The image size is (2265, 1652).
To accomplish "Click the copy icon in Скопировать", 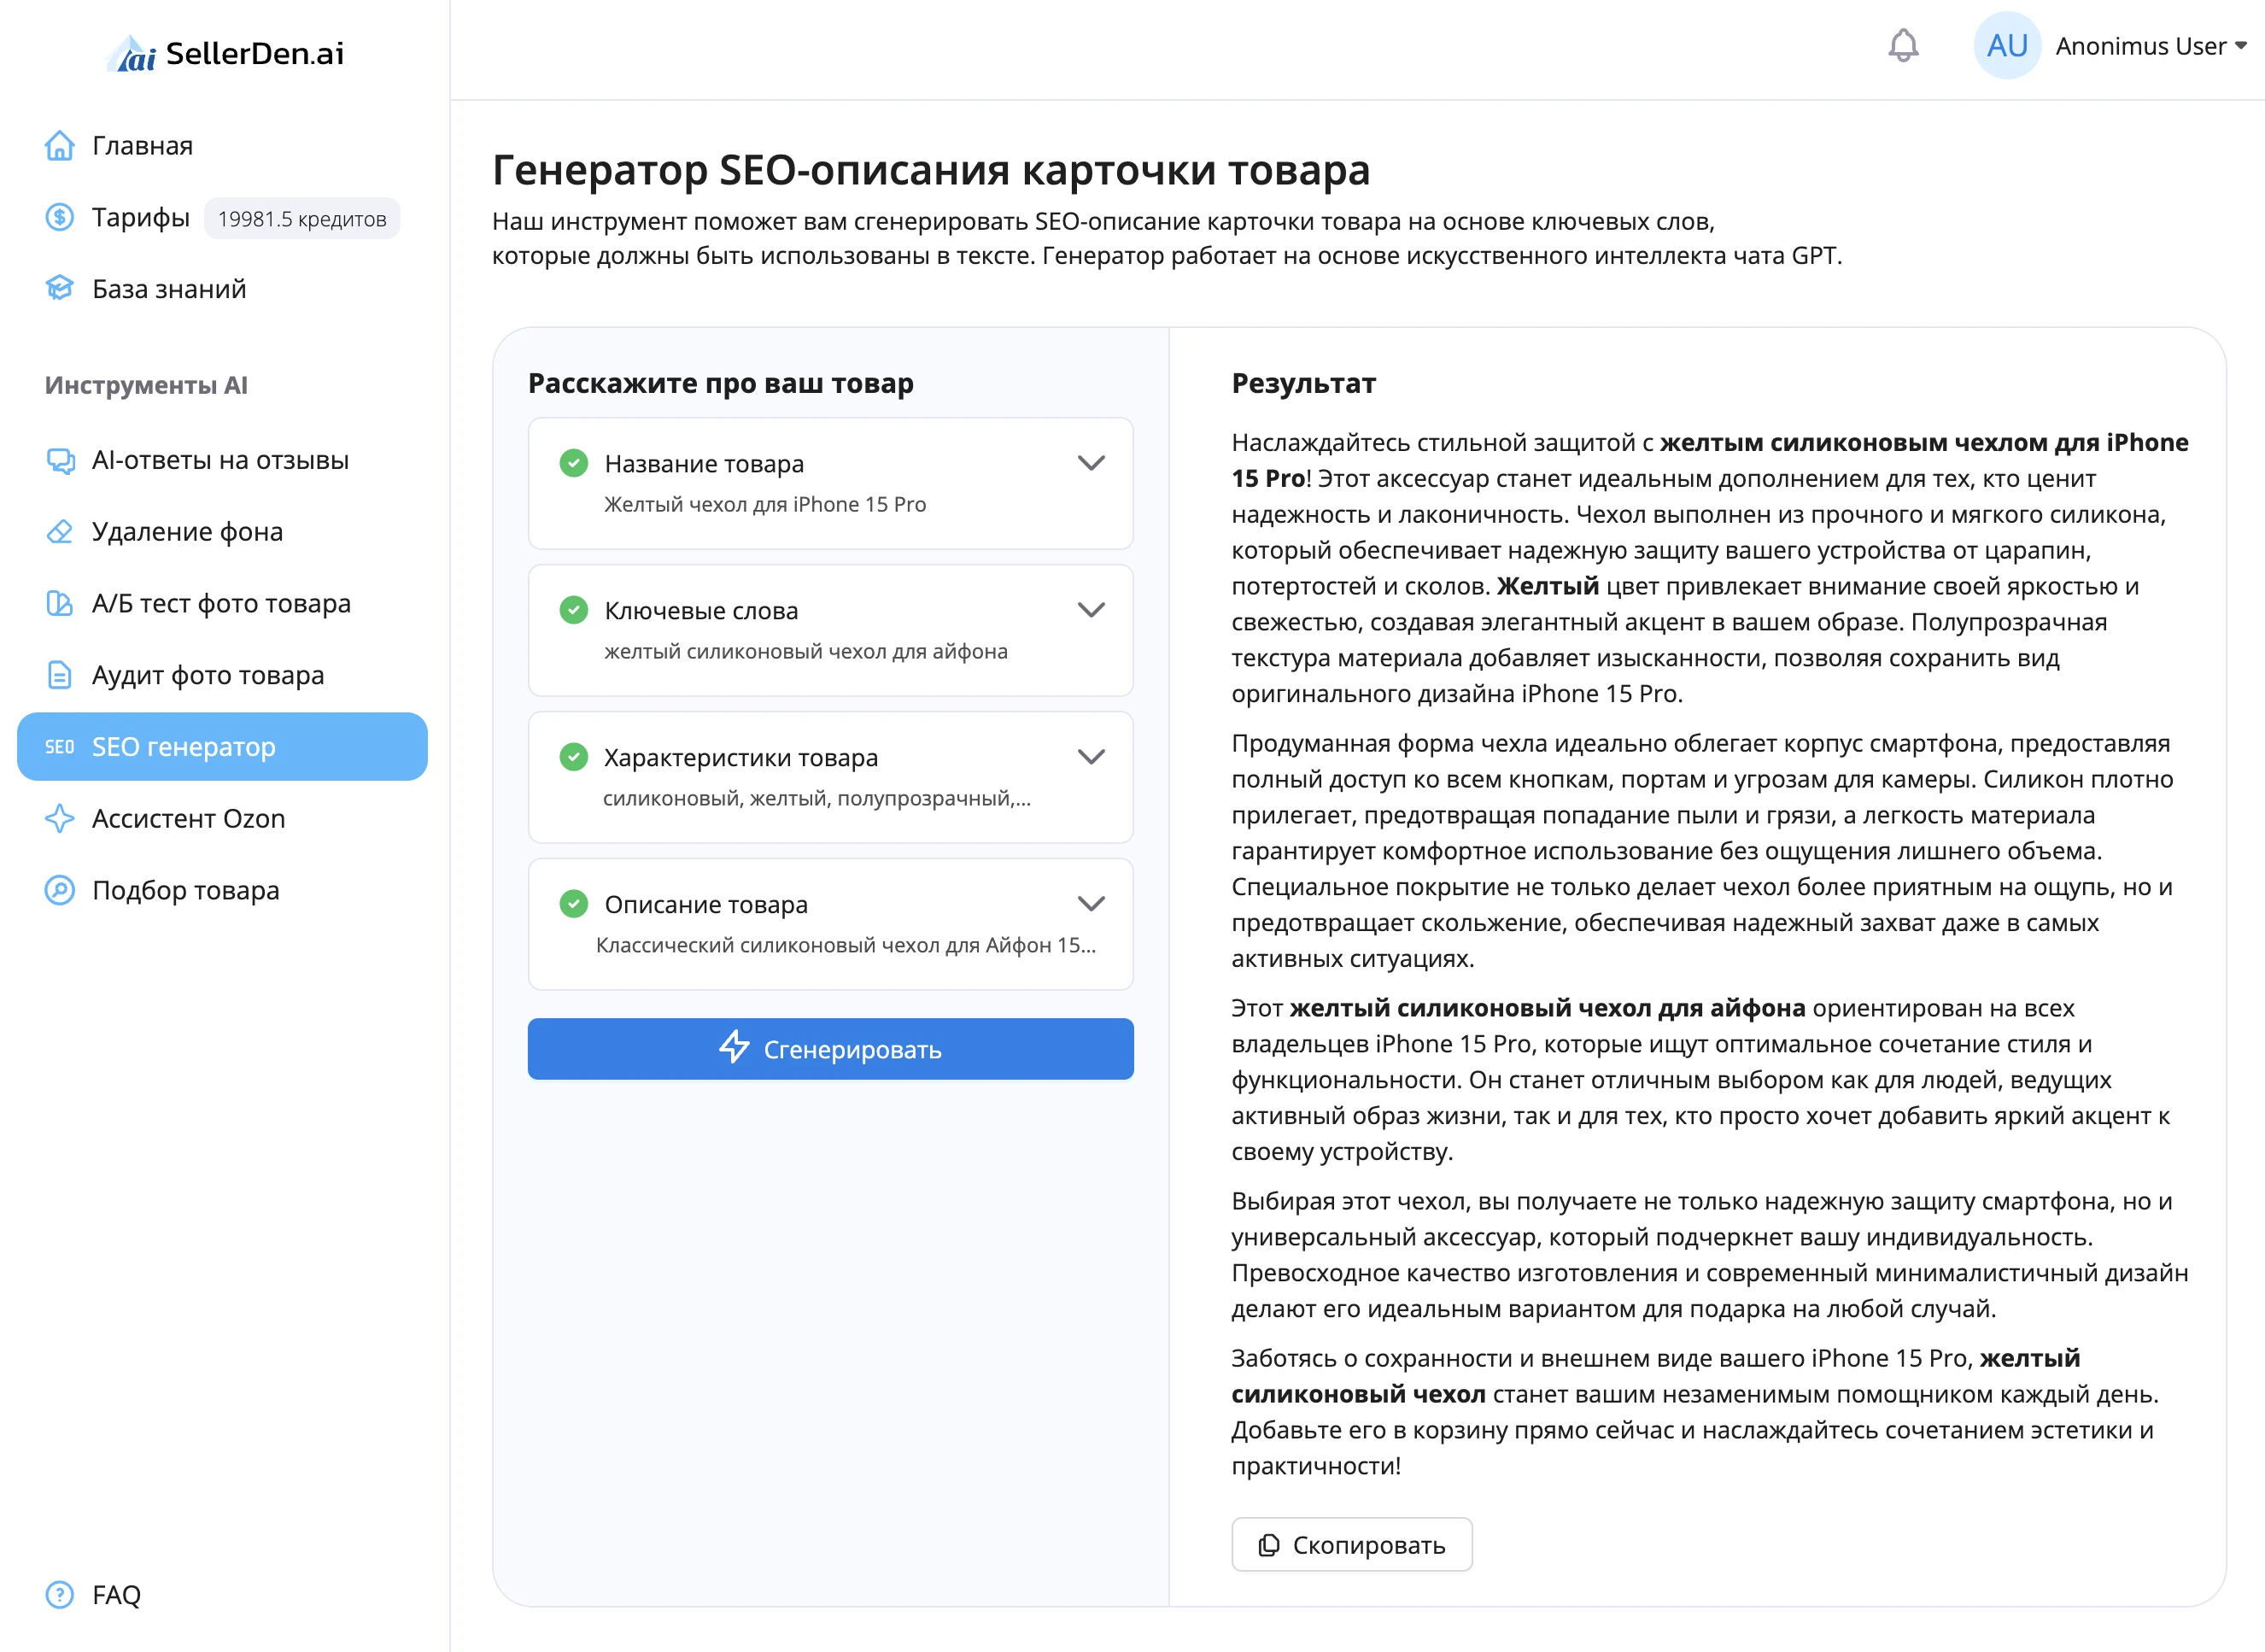I will (1269, 1545).
